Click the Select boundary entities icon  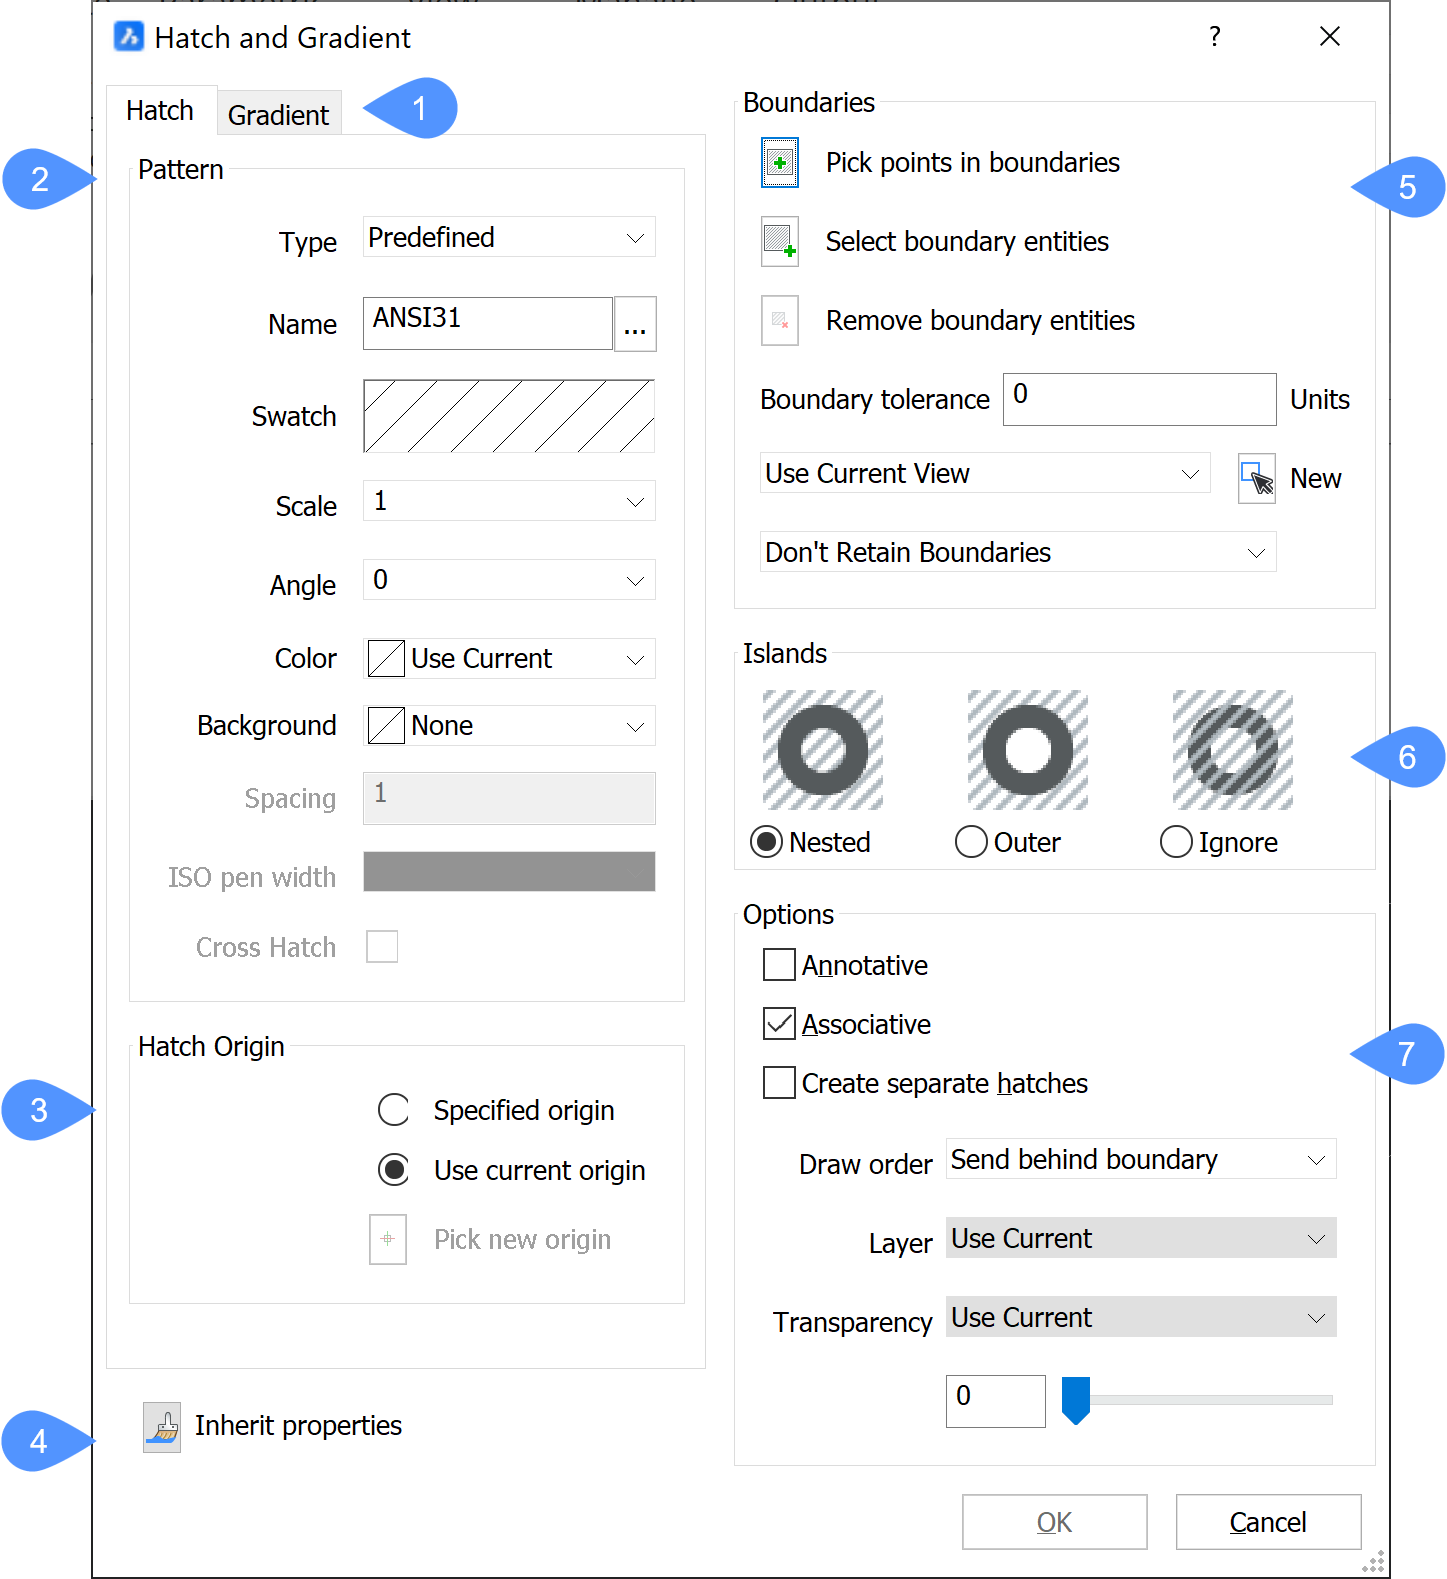point(779,242)
